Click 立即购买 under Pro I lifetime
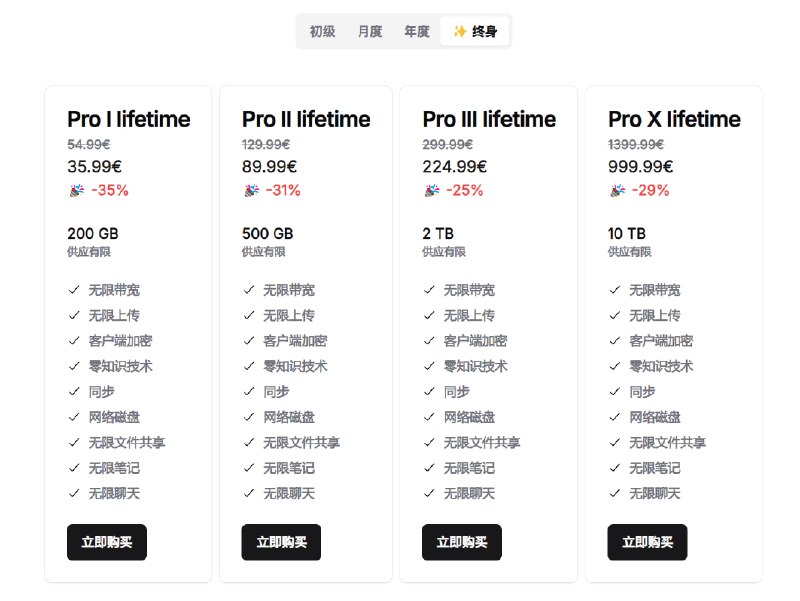 (x=107, y=542)
